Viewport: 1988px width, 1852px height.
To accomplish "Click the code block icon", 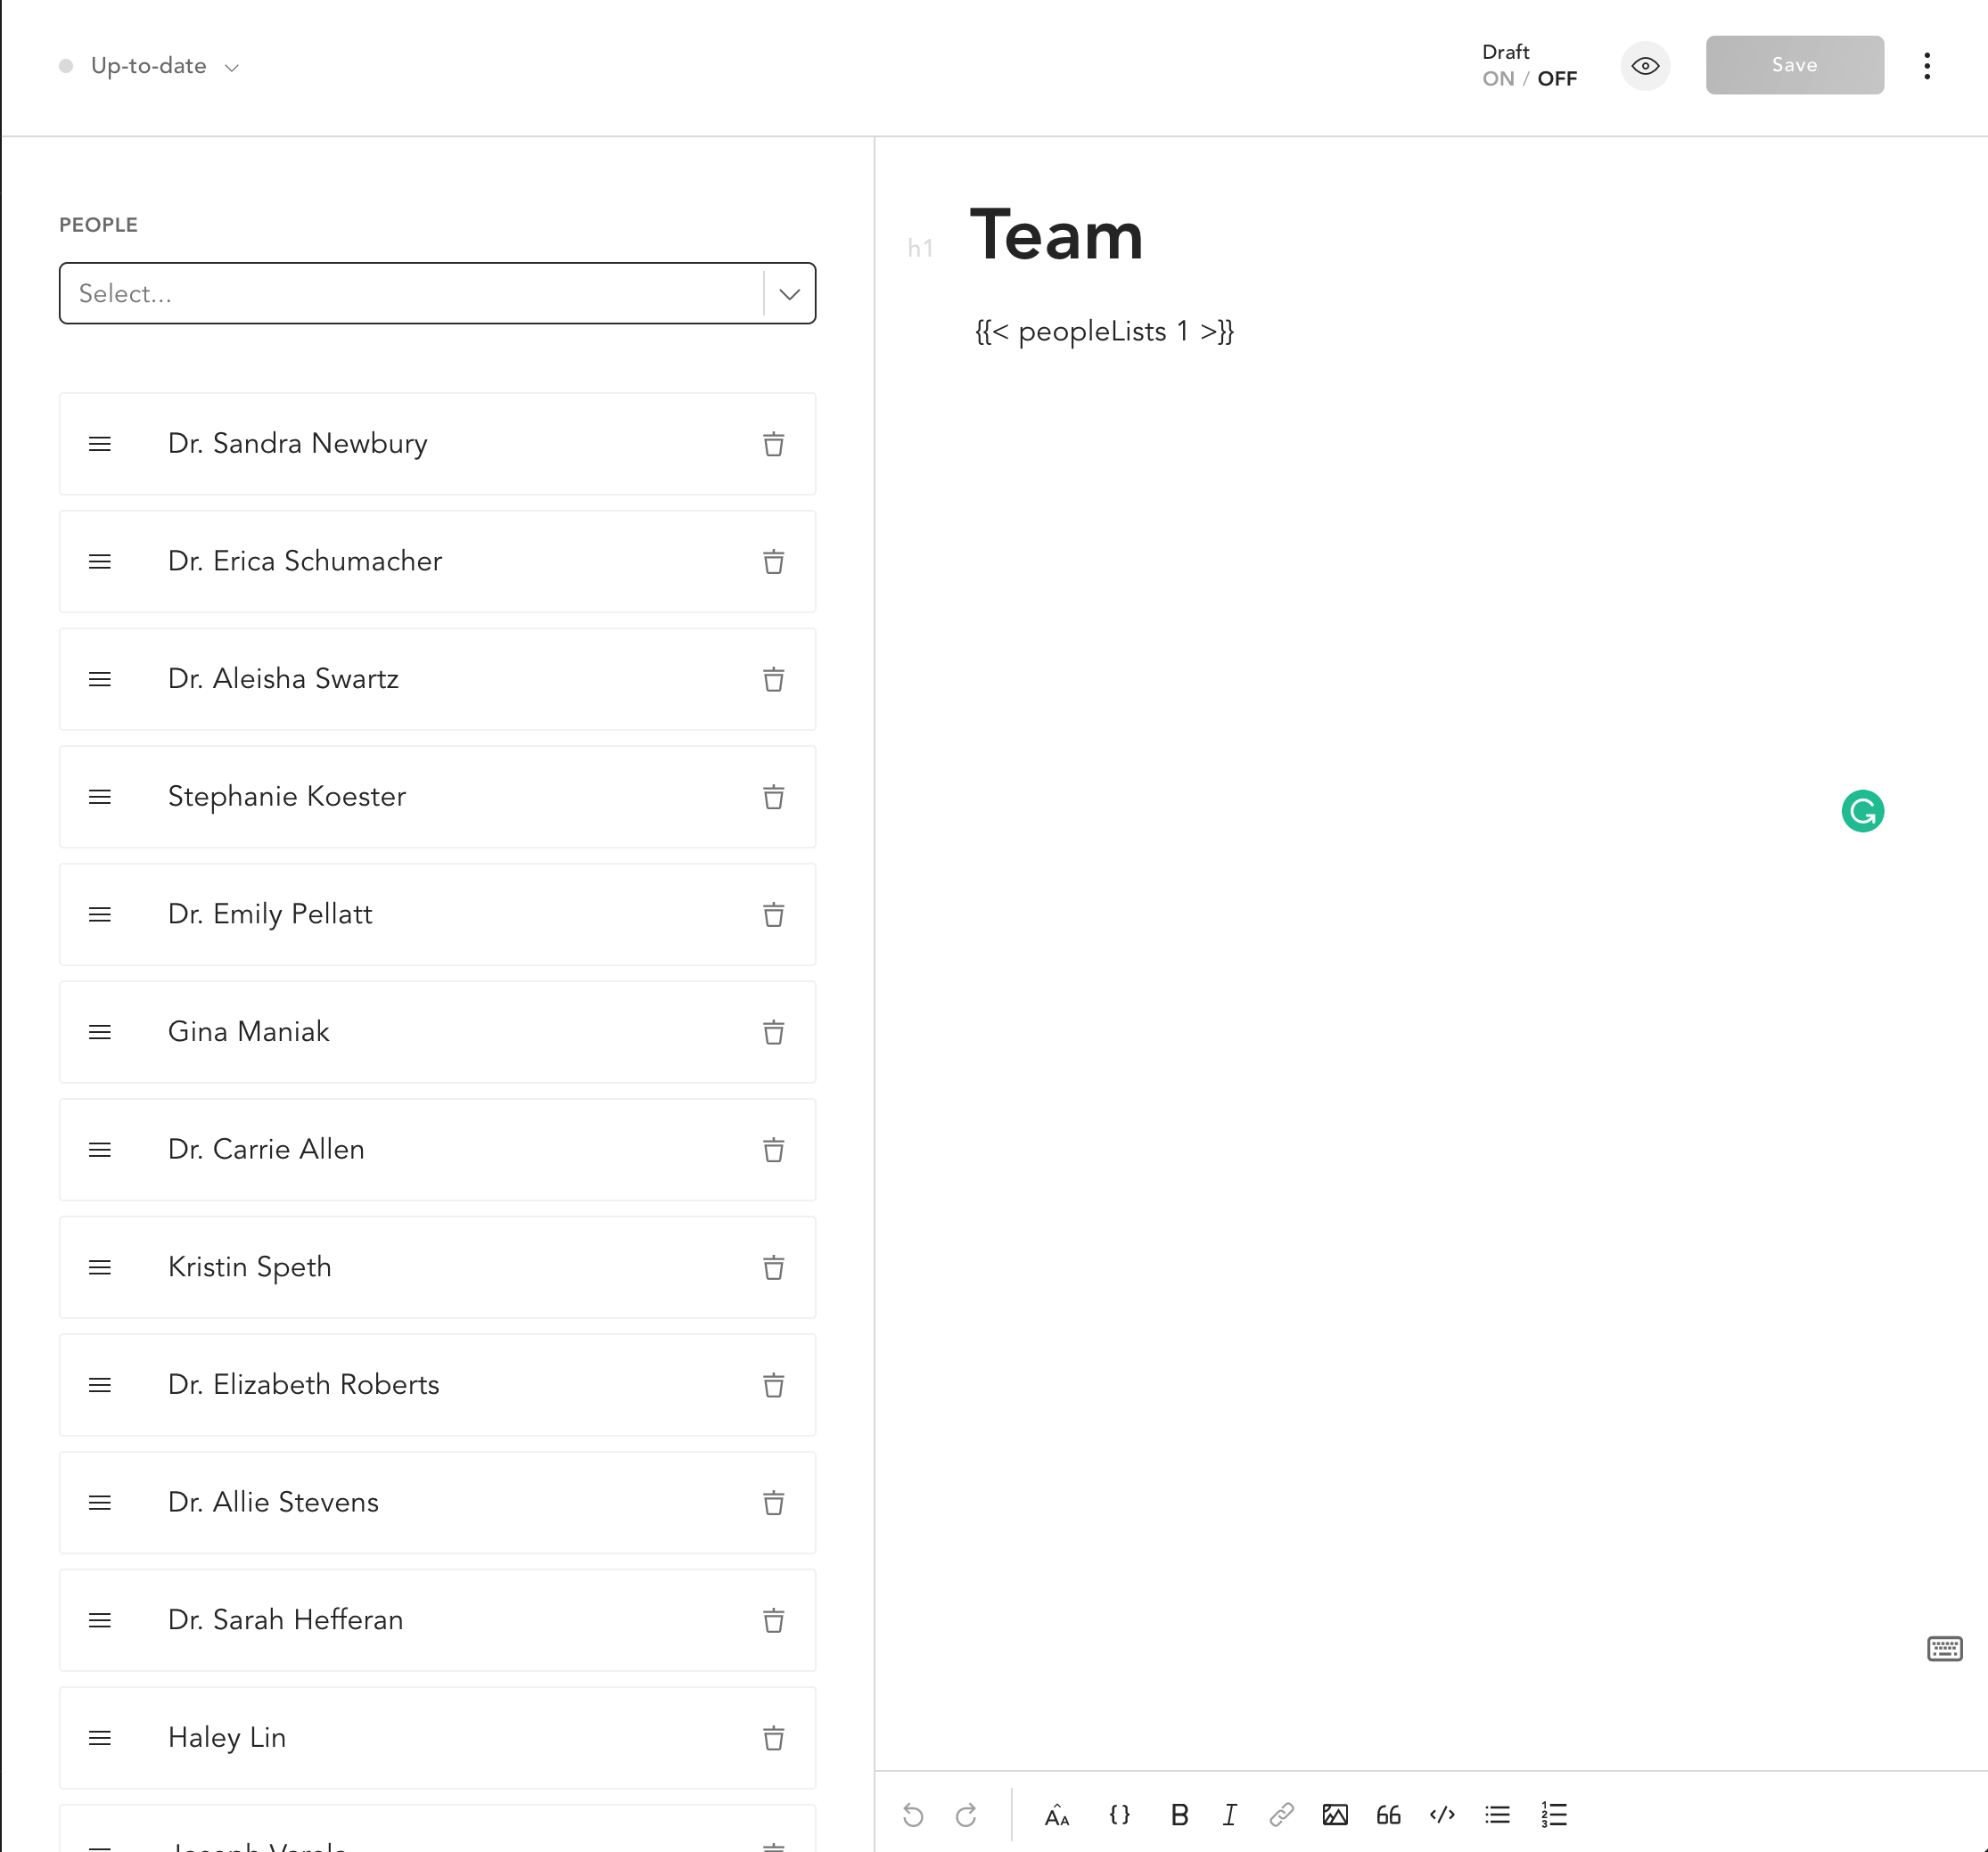I will click(1441, 1815).
